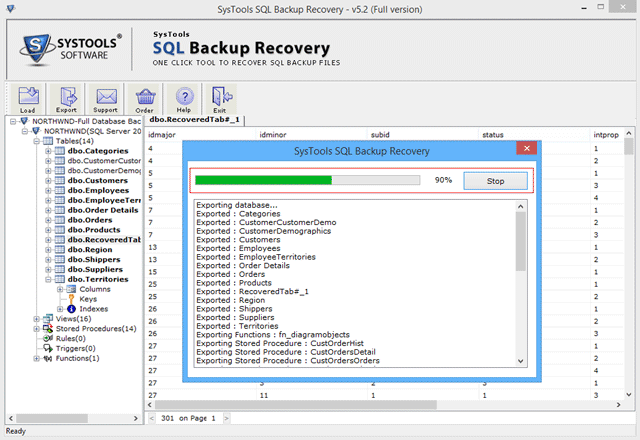Click the Export toolbar icon

point(67,99)
